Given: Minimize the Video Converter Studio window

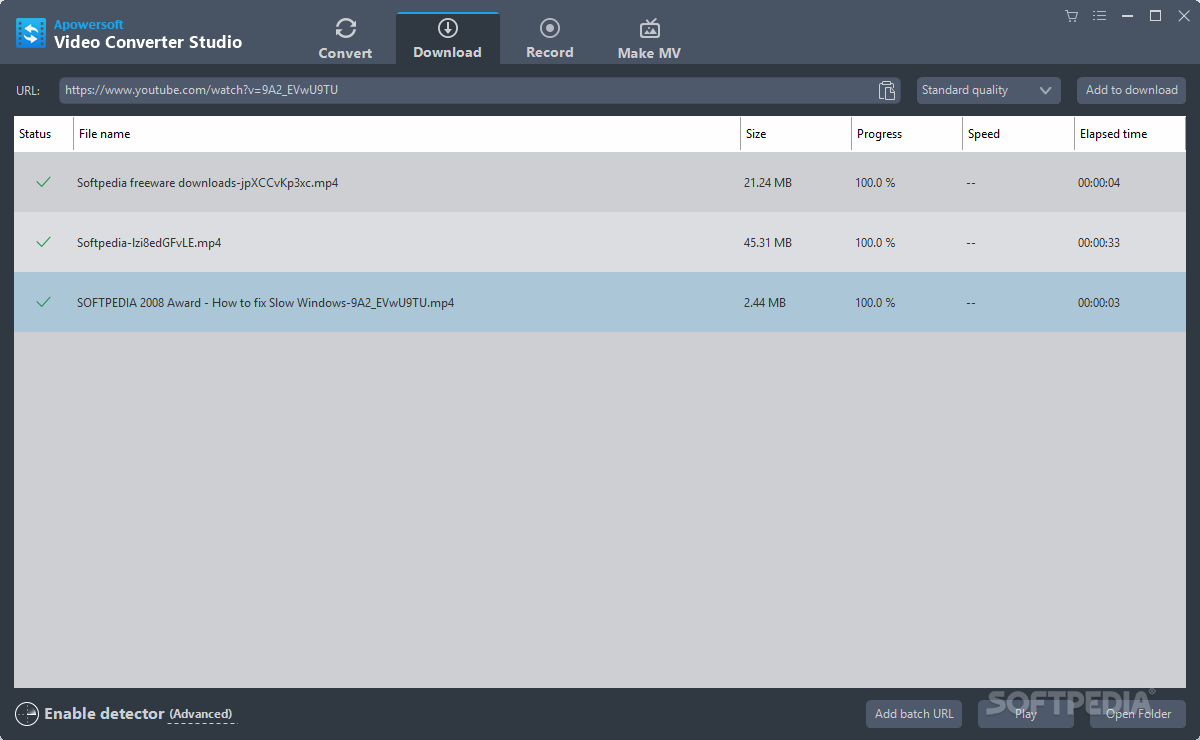Looking at the screenshot, I should point(1128,16).
